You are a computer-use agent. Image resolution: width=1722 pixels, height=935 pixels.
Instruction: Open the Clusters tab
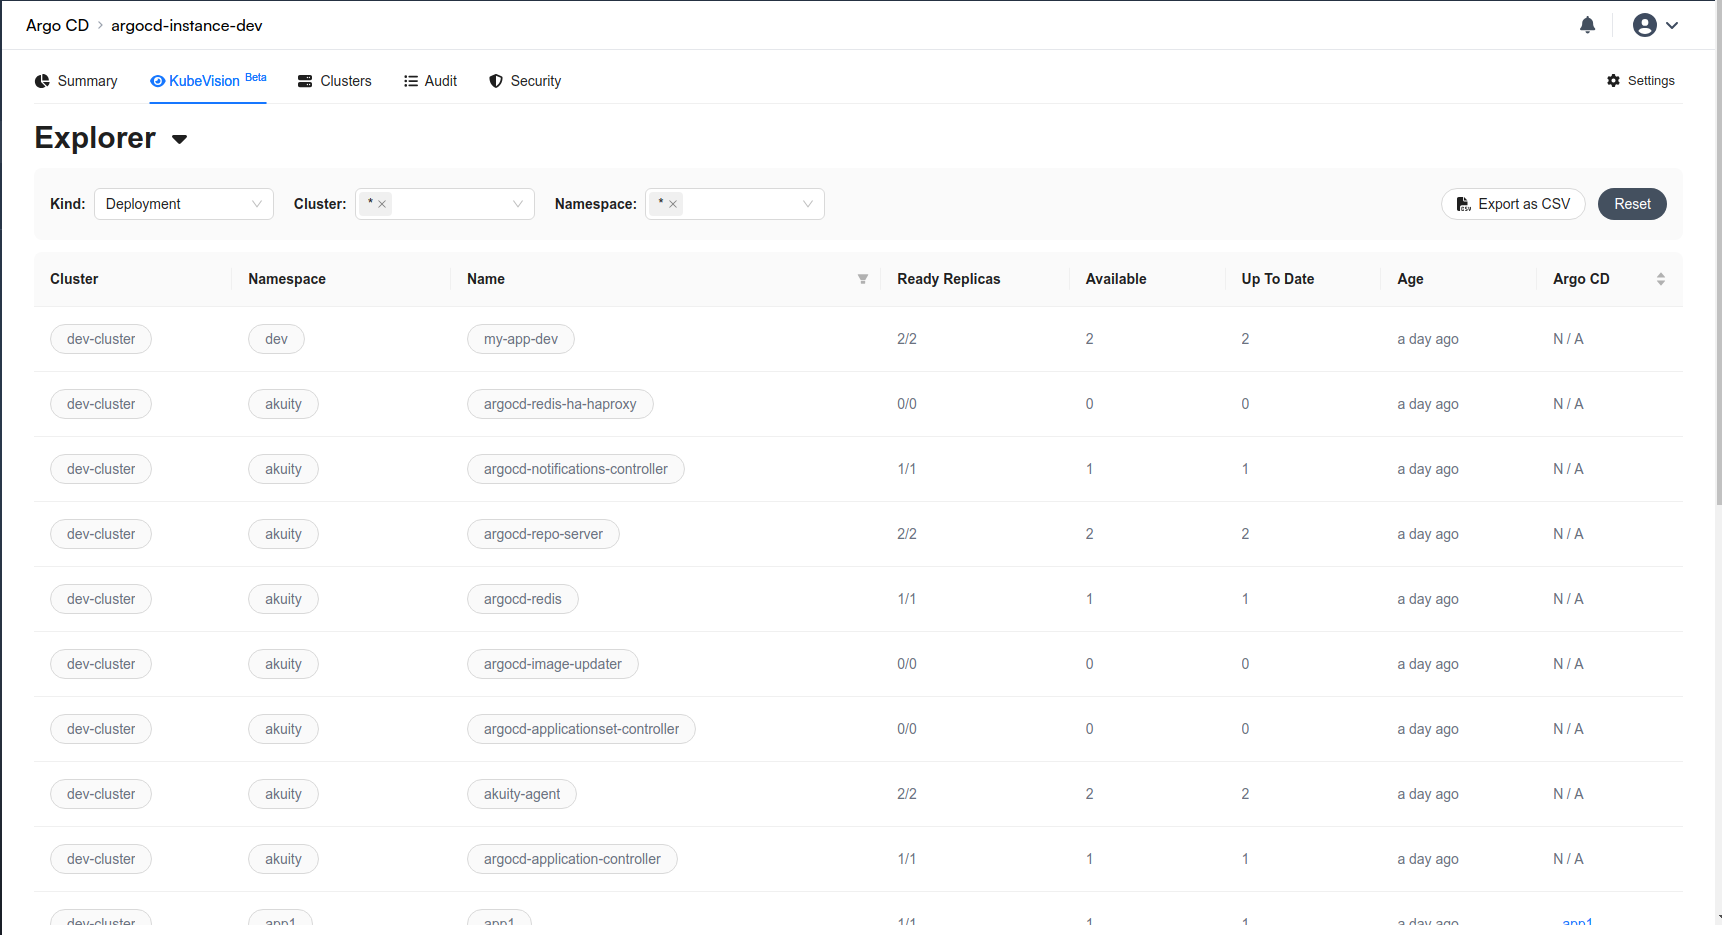(334, 81)
